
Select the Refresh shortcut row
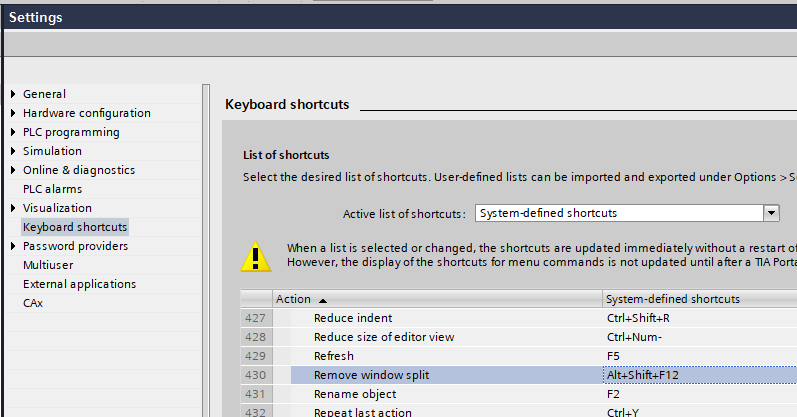click(x=334, y=356)
